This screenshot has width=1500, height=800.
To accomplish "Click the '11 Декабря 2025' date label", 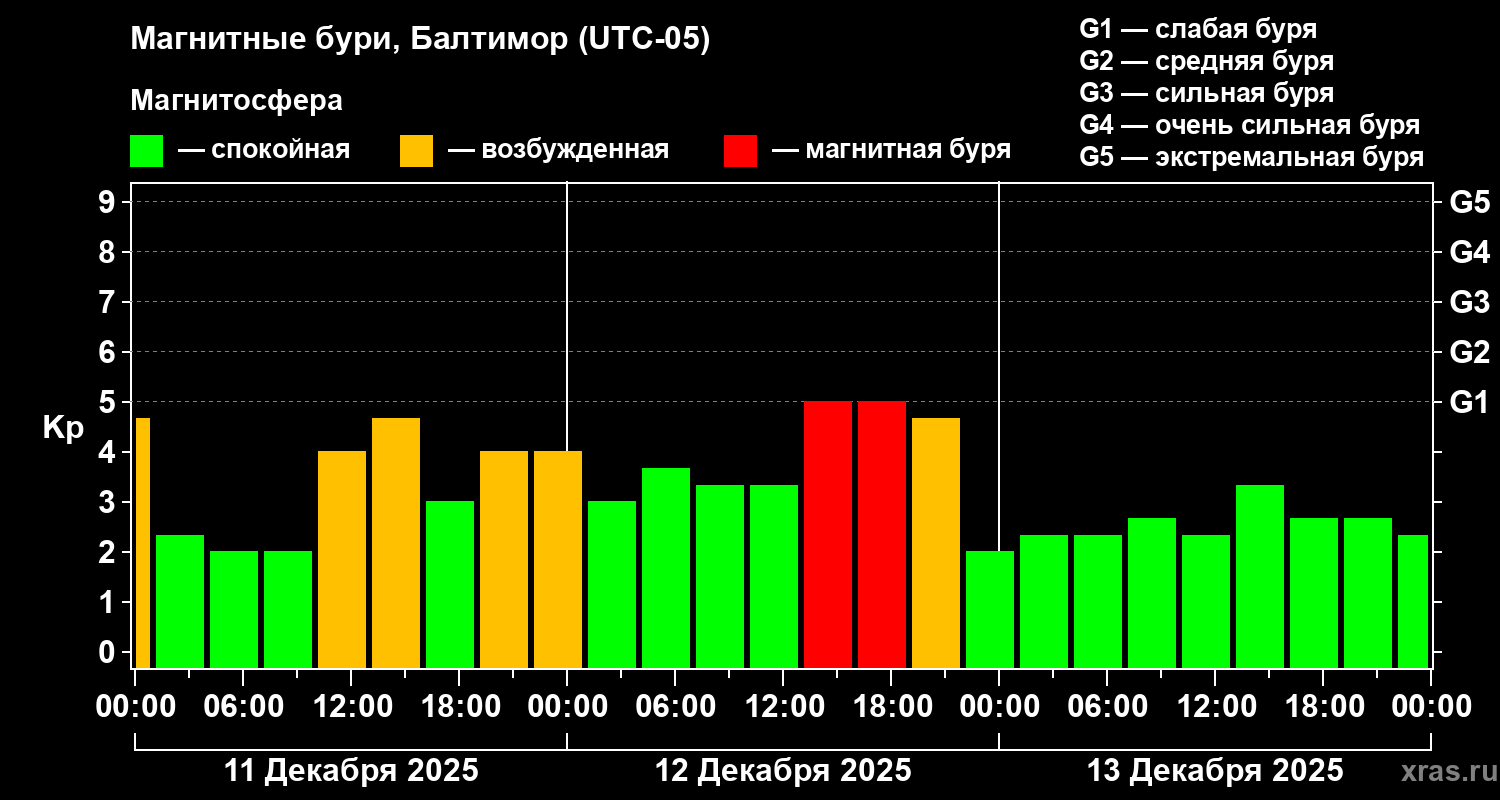I will pos(351,771).
